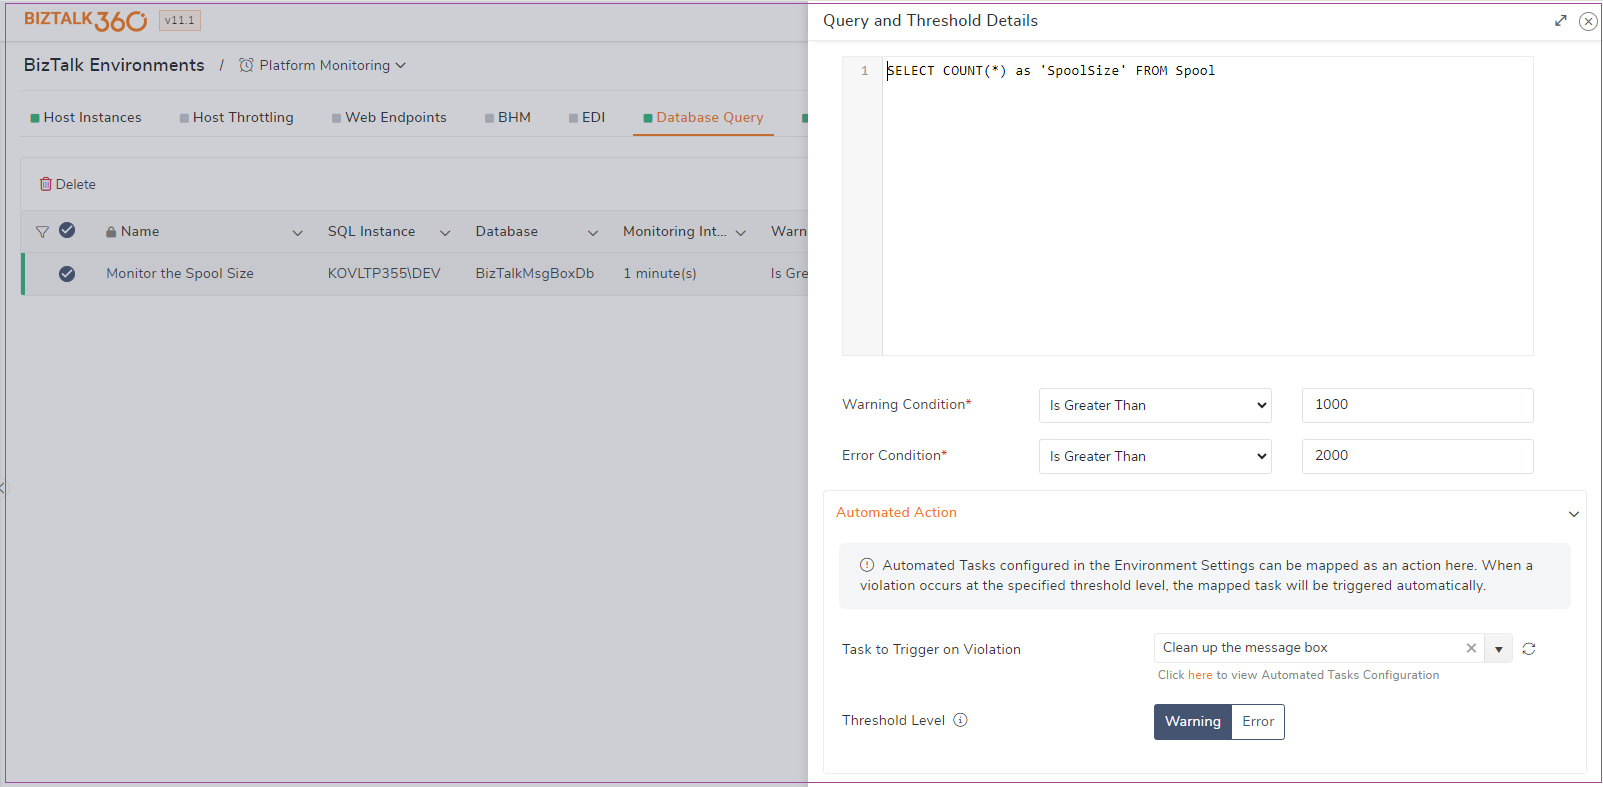Switch to the BHM tab
Image resolution: width=1603 pixels, height=787 pixels.
click(508, 118)
